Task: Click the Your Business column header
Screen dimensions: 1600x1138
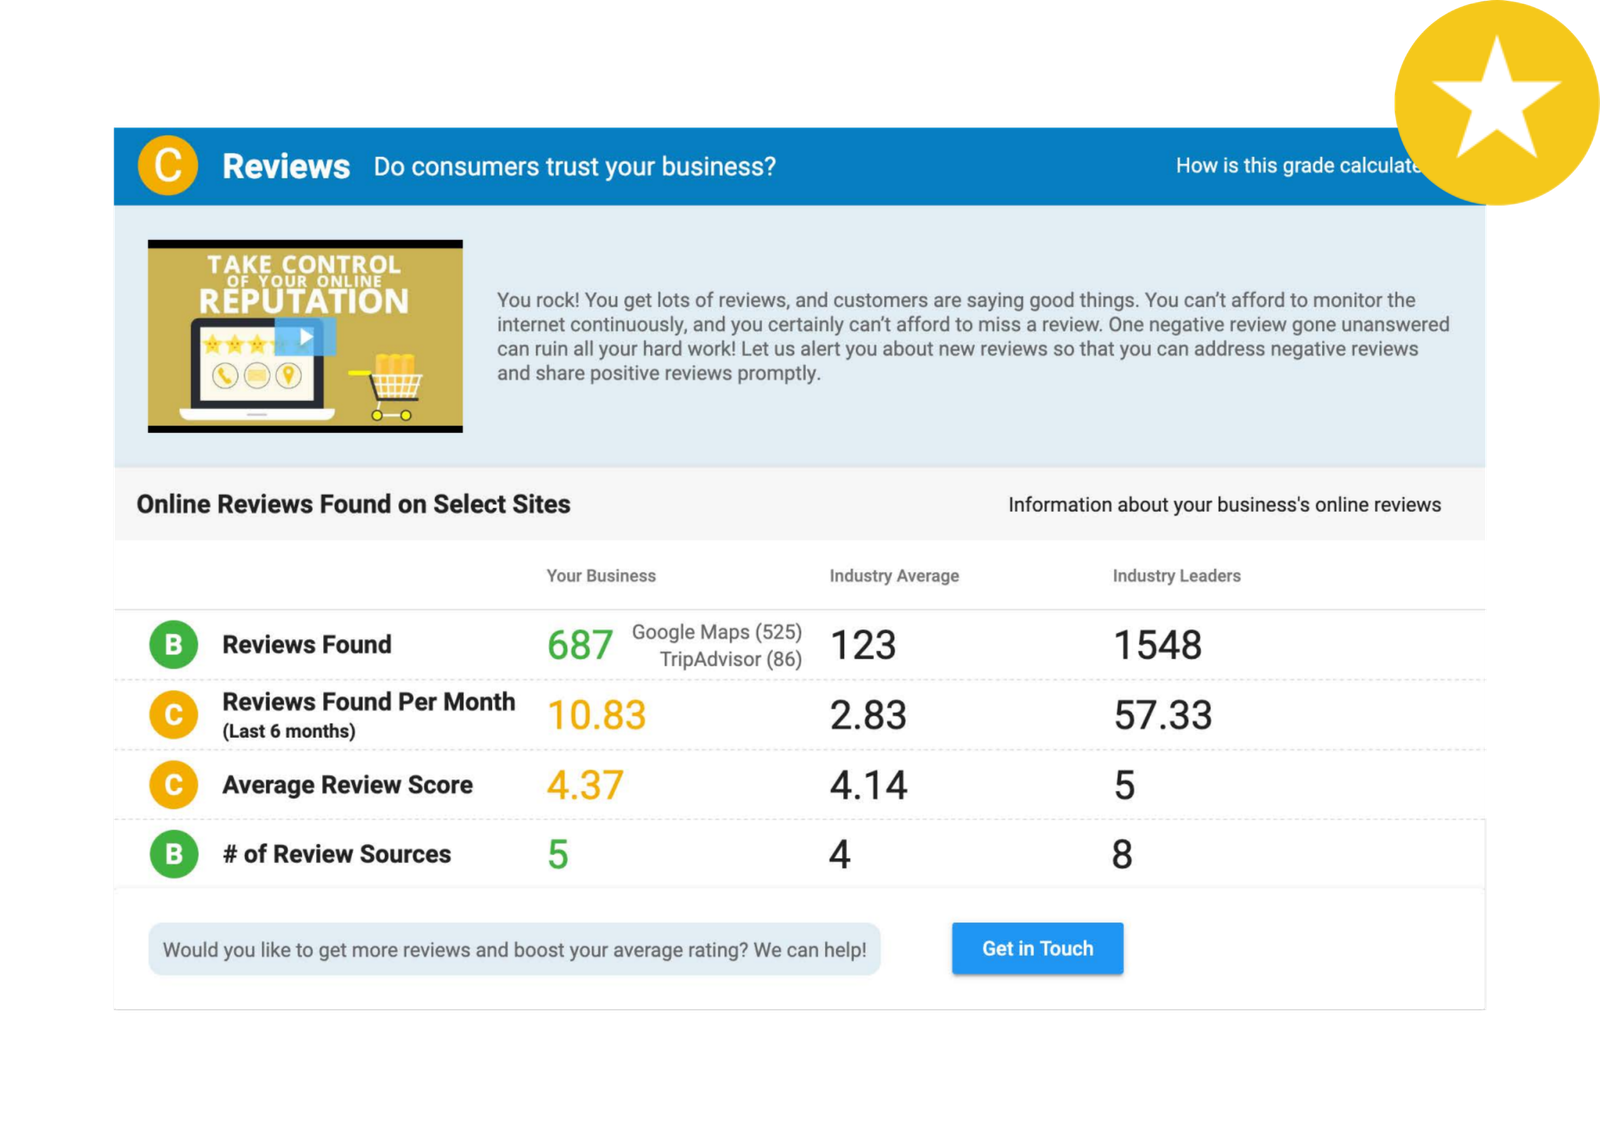Action: (x=601, y=576)
